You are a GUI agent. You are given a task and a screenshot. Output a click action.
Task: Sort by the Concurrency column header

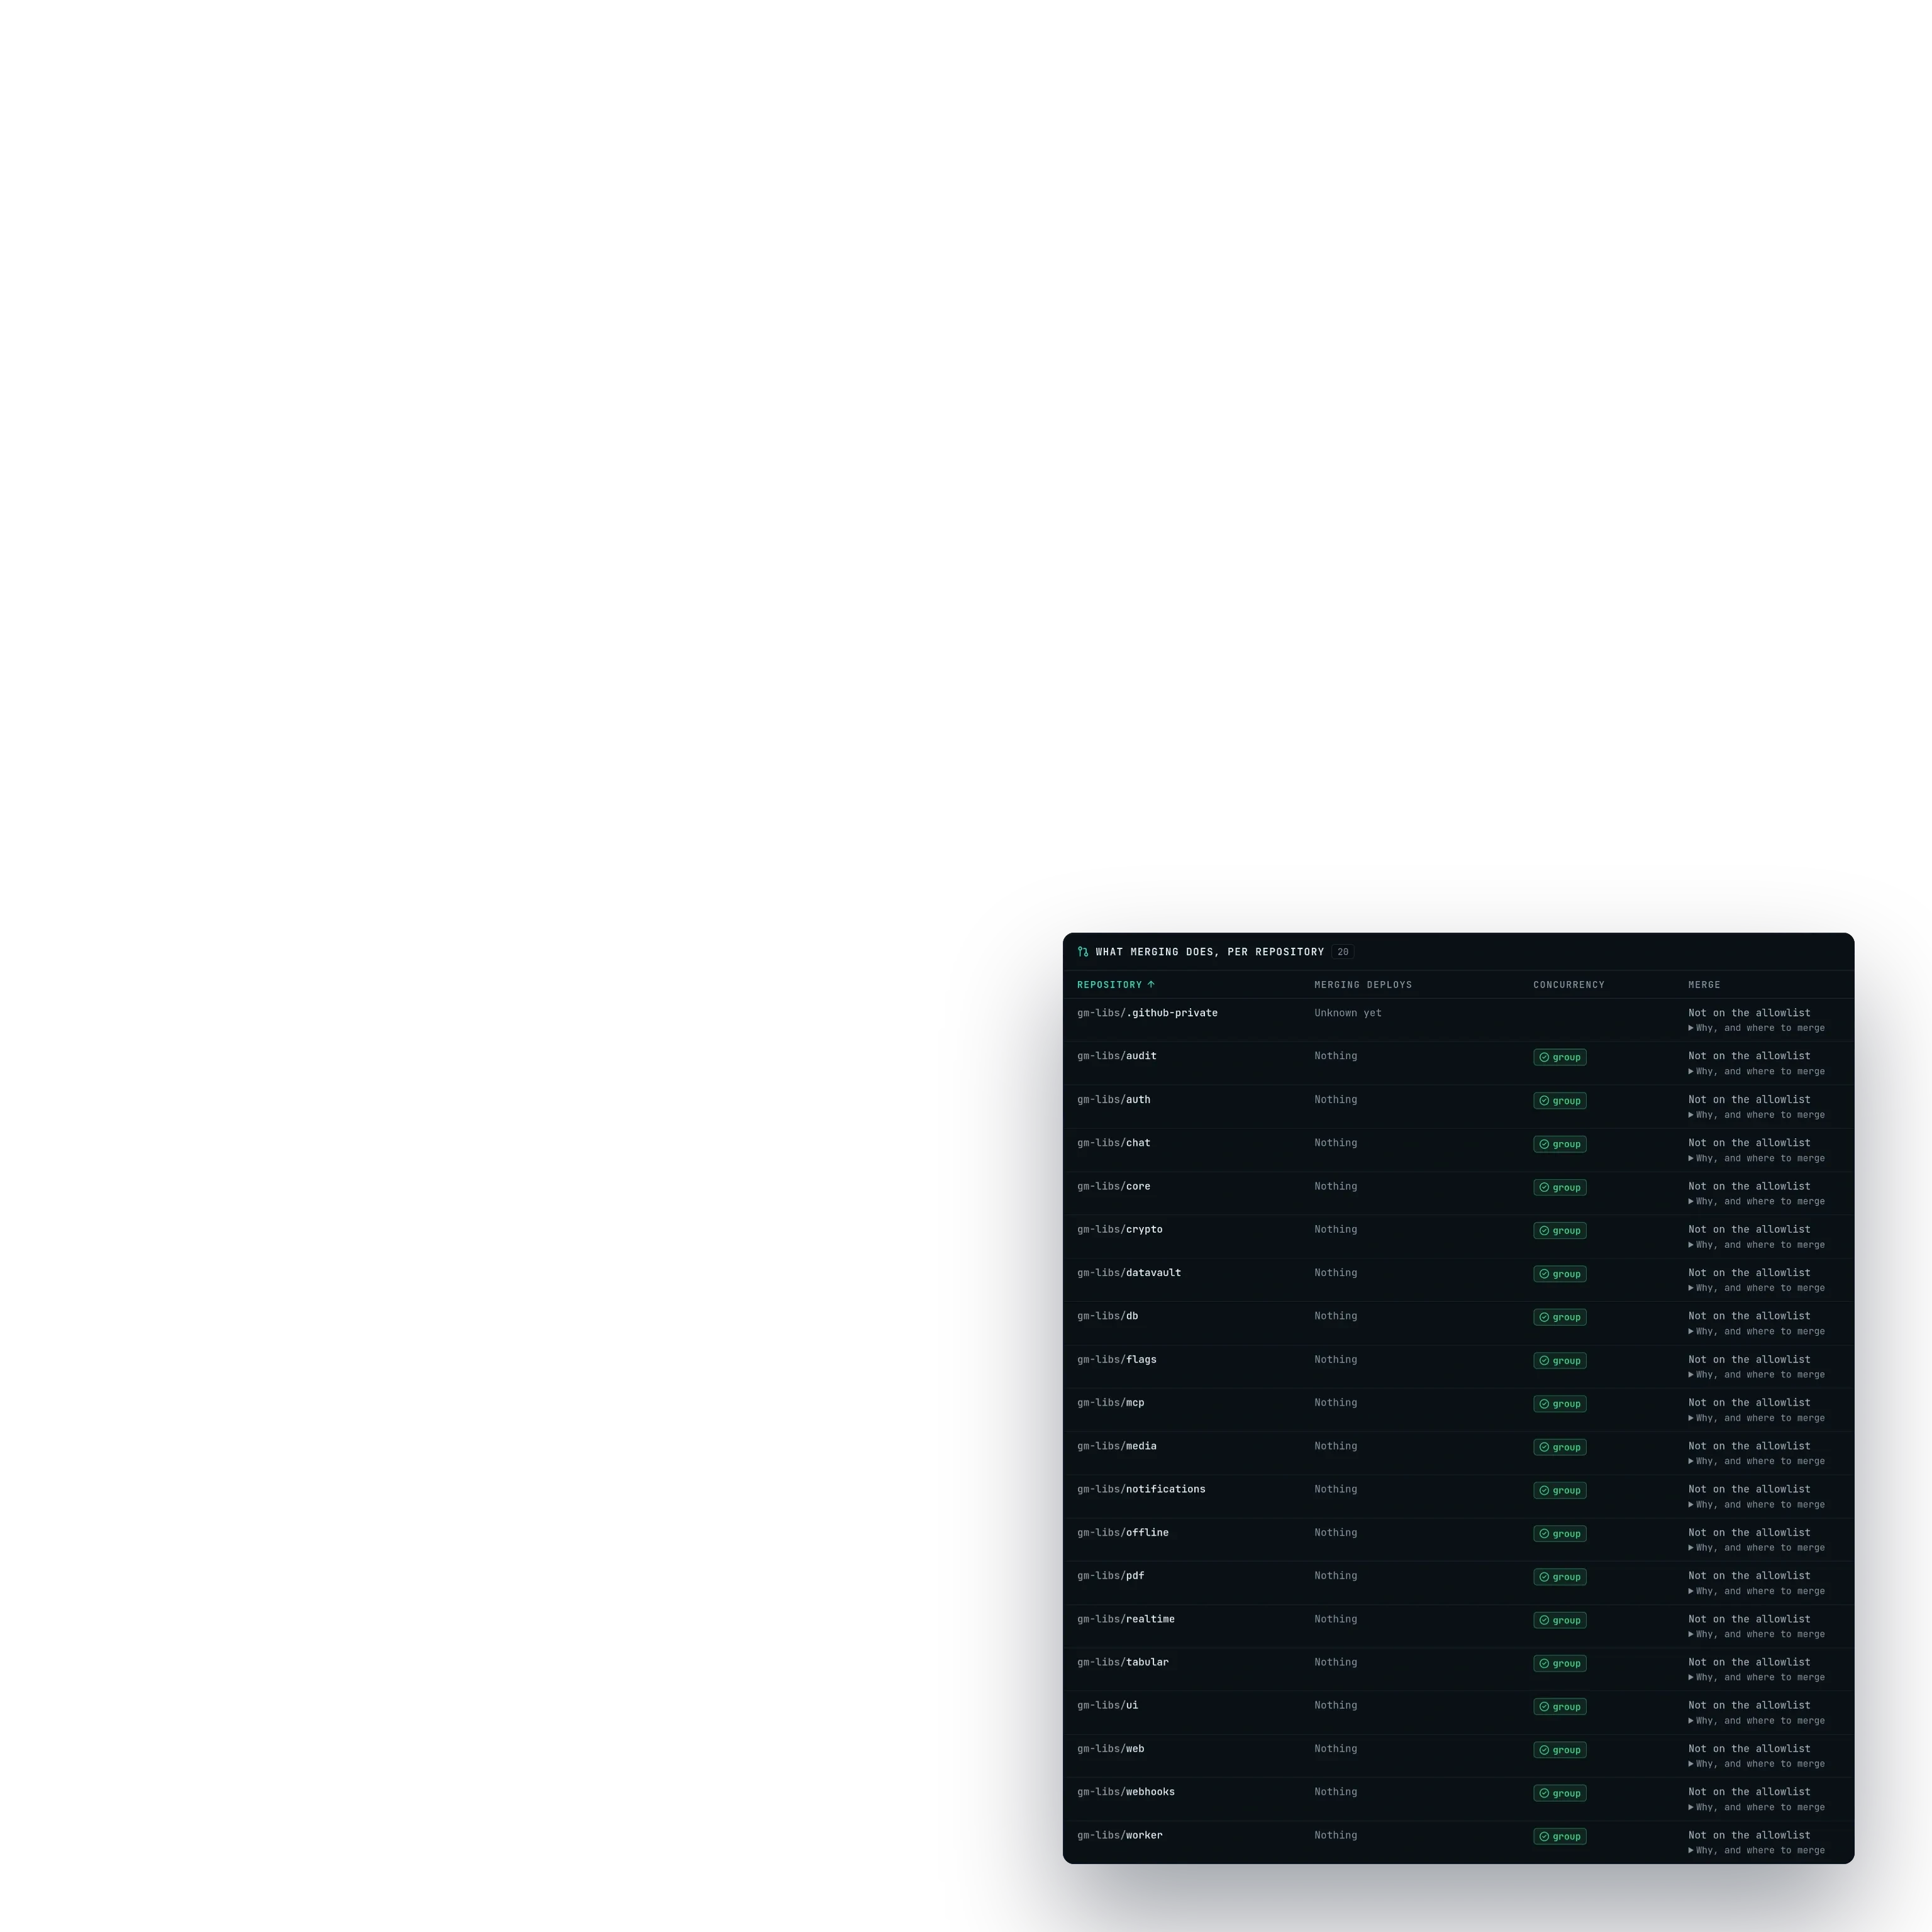pos(1569,985)
